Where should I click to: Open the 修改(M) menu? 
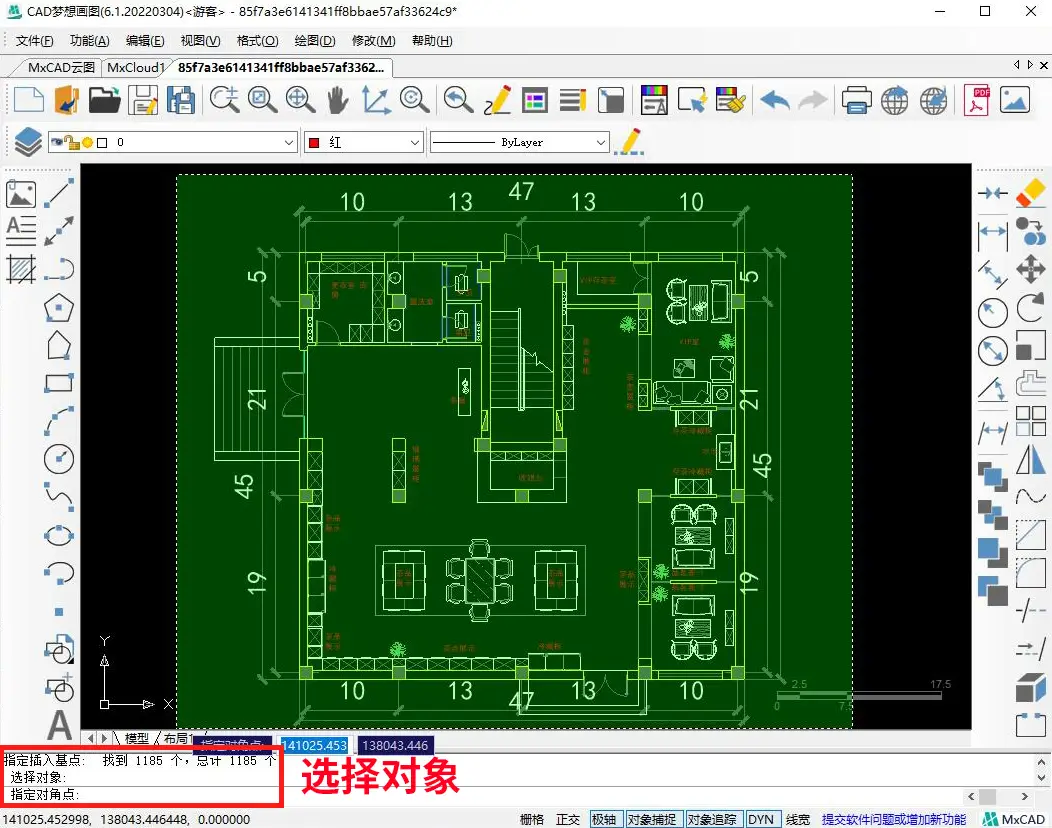pyautogui.click(x=373, y=41)
